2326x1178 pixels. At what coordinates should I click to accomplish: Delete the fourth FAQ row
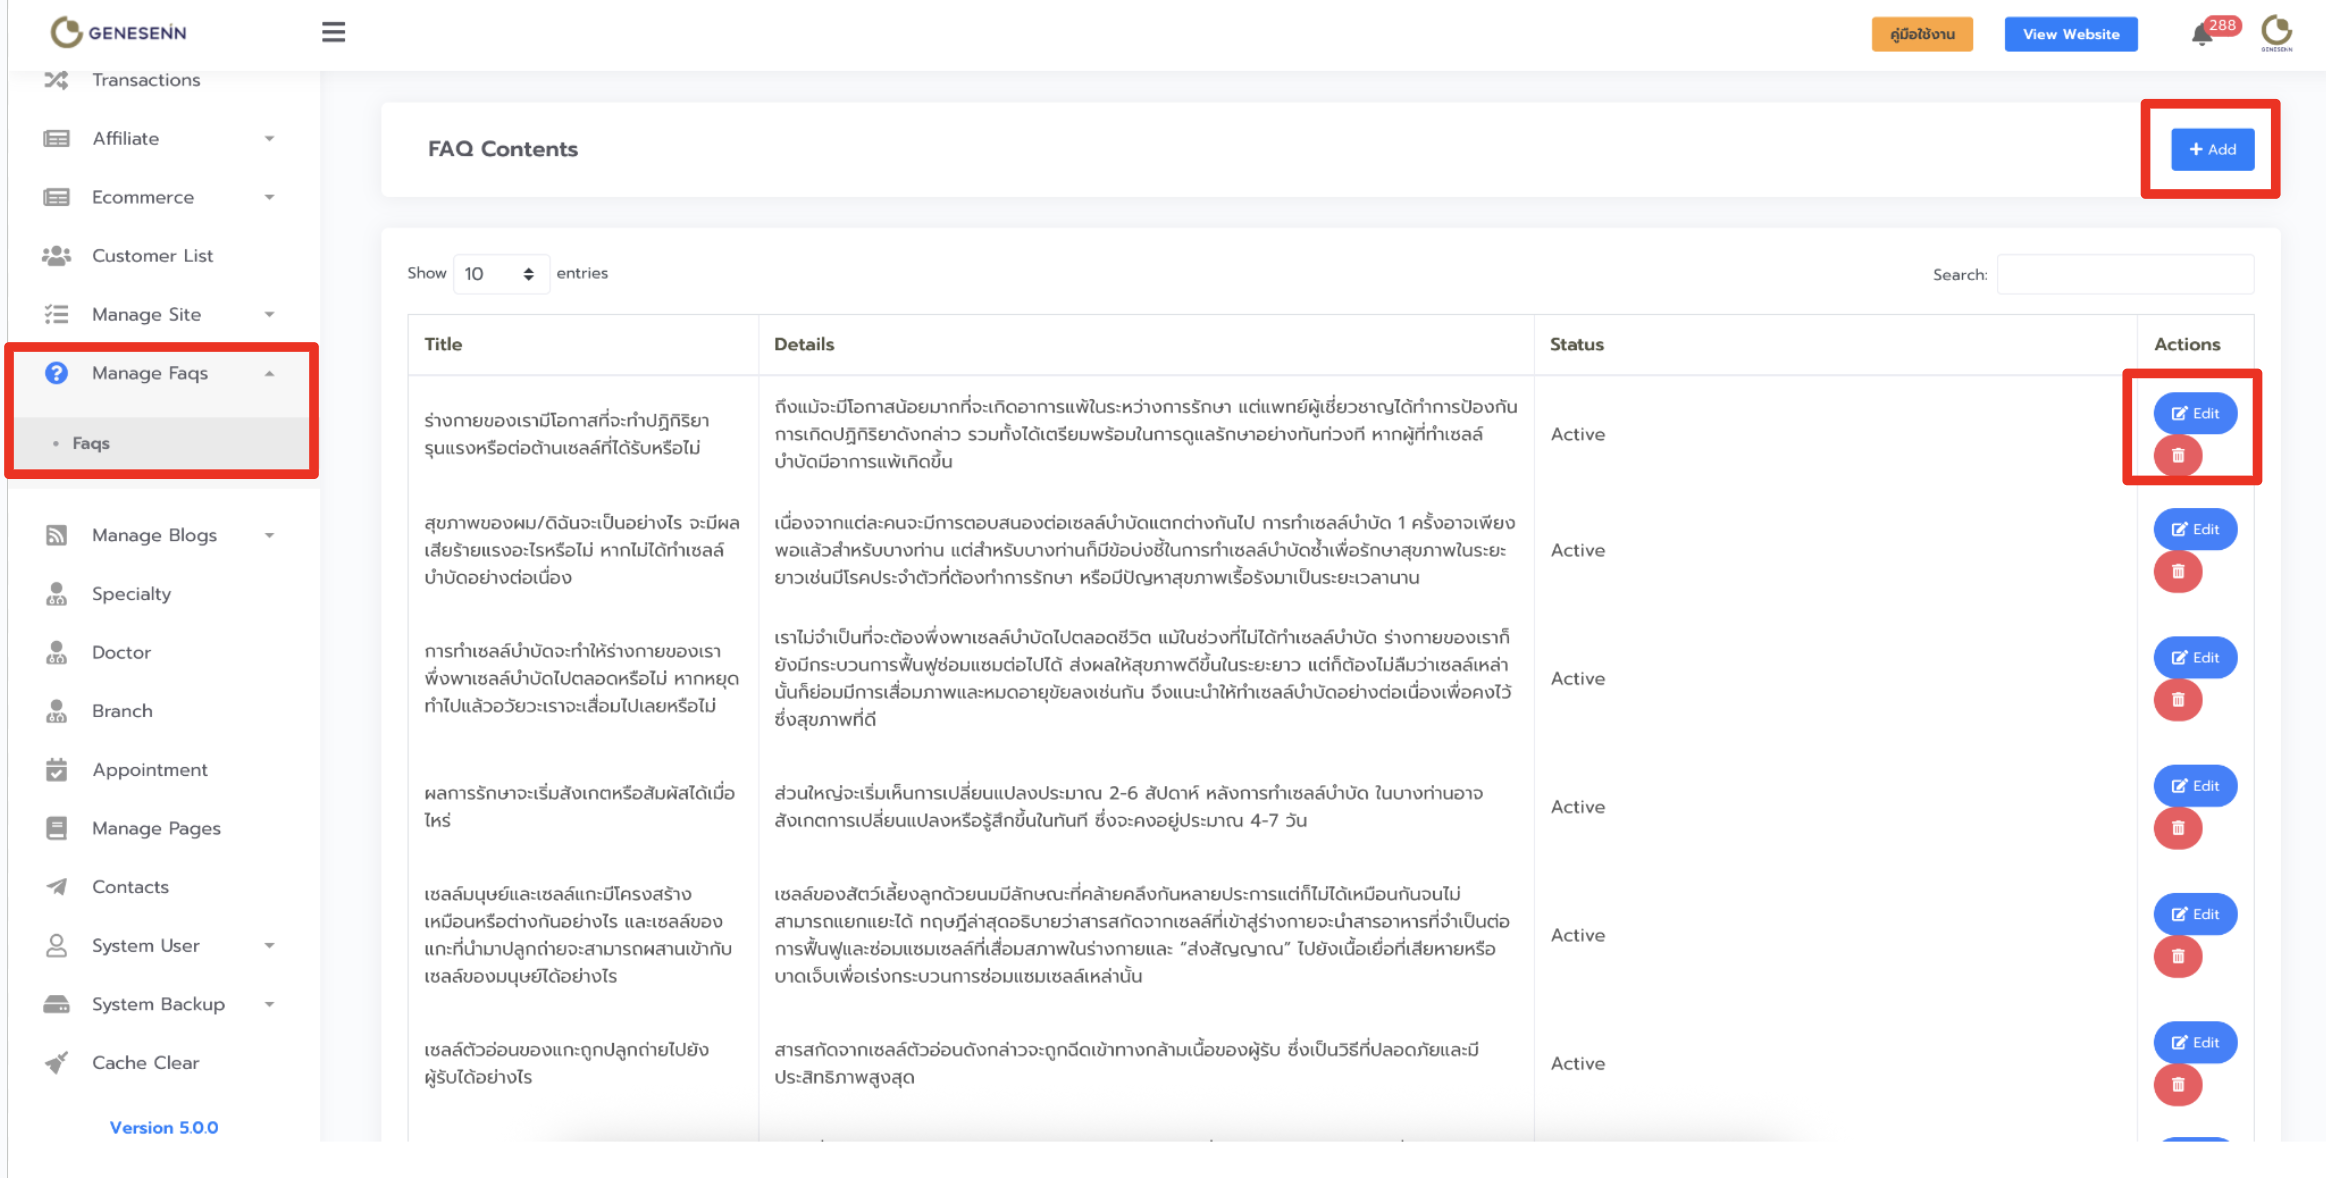pos(2177,828)
